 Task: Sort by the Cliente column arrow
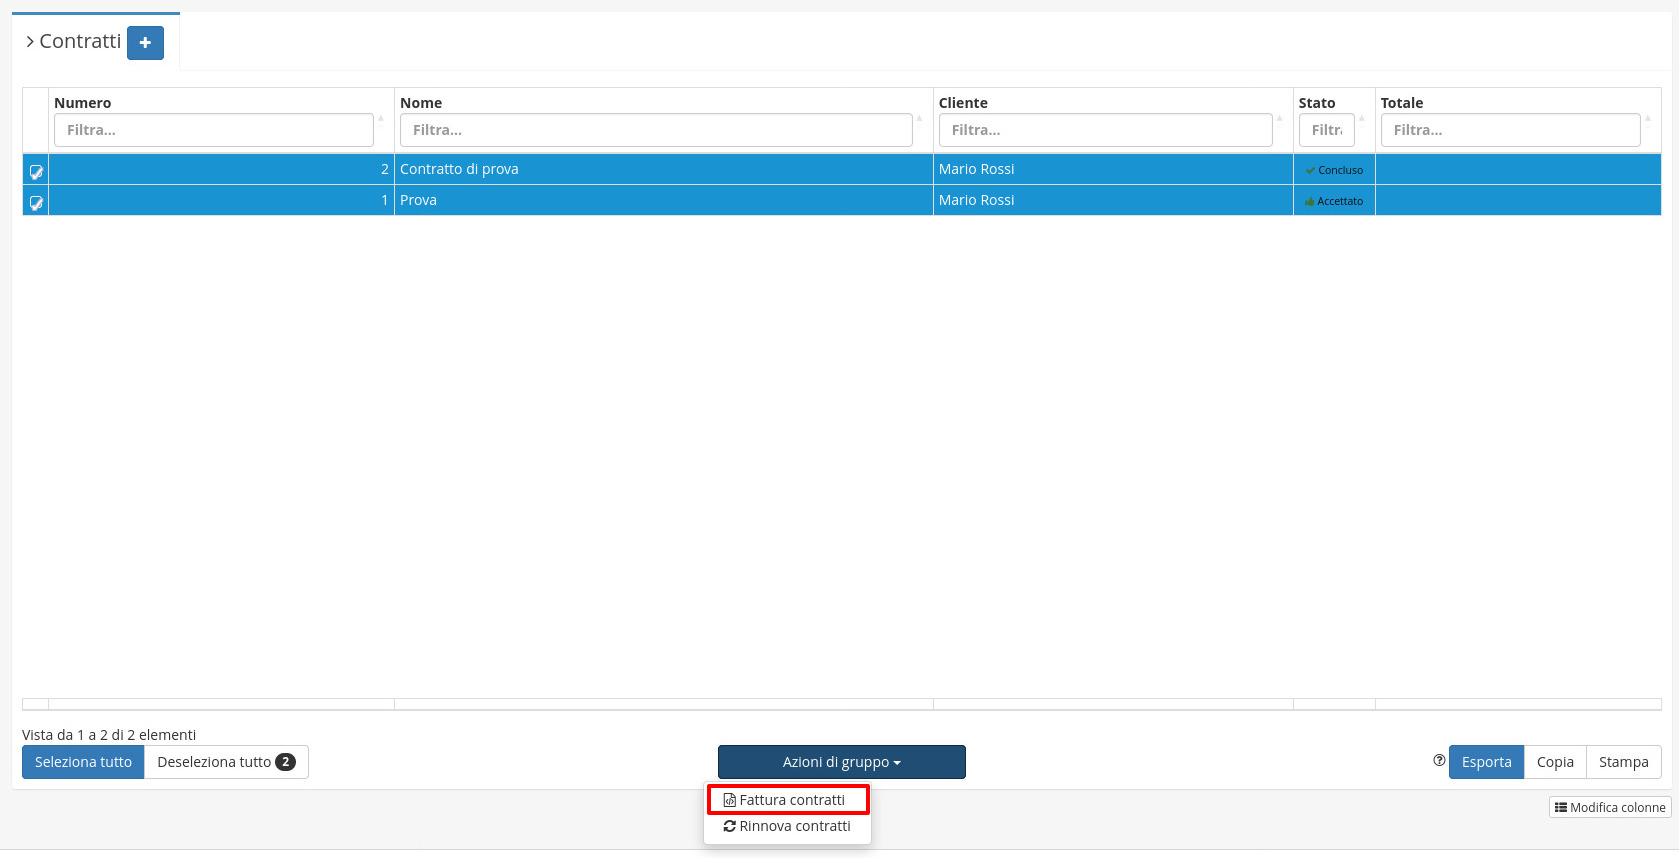pyautogui.click(x=1279, y=118)
